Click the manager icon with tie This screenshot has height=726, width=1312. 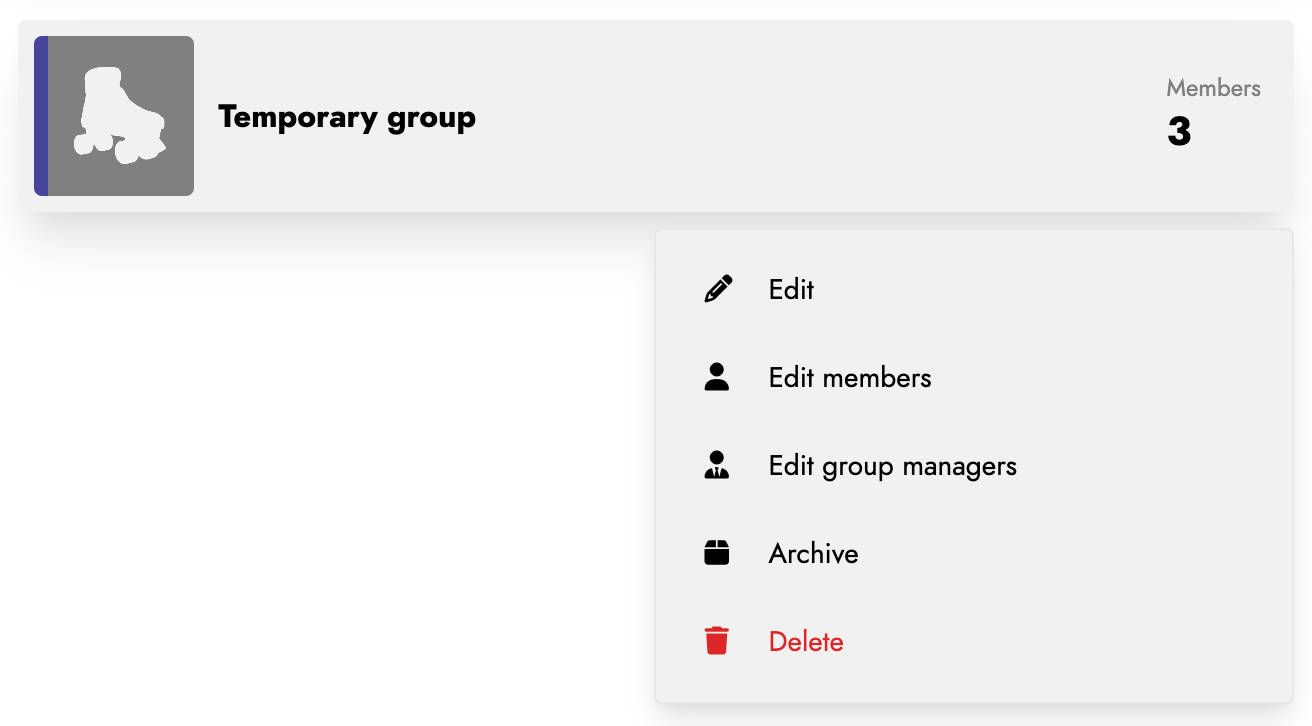[717, 465]
